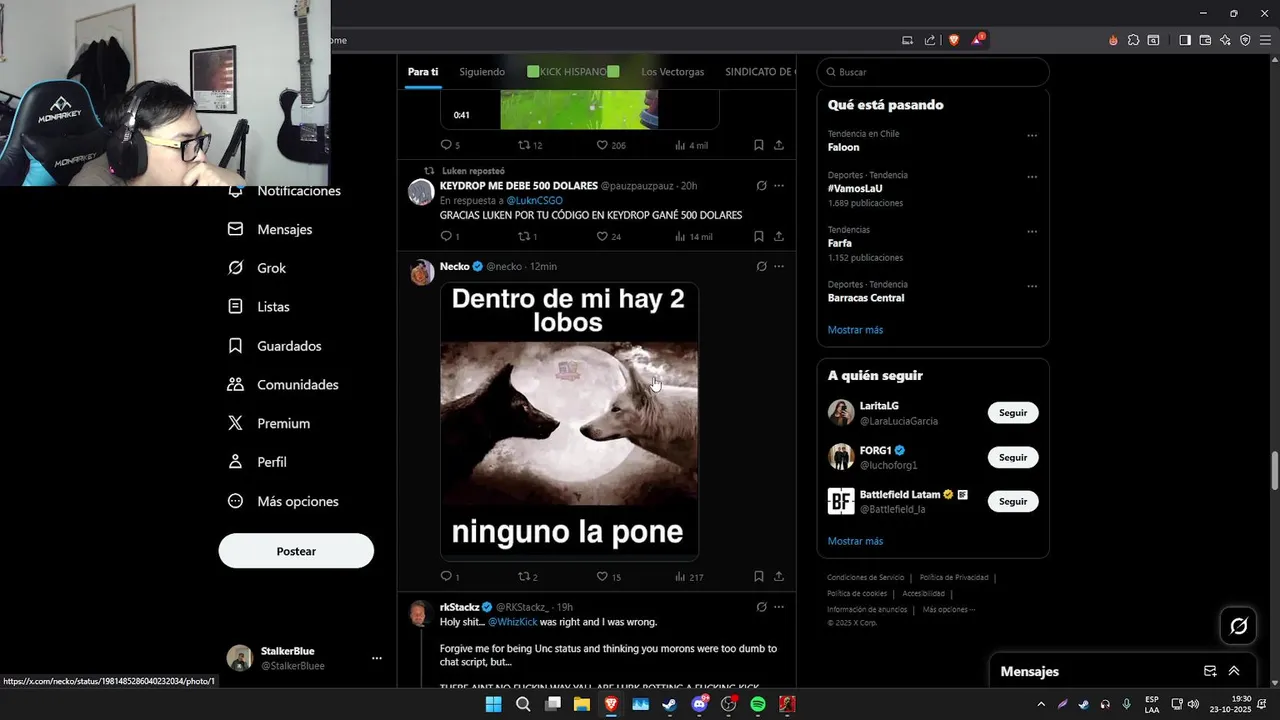Go to Perfil page
Viewport: 1280px width, 720px height.
pos(257,462)
